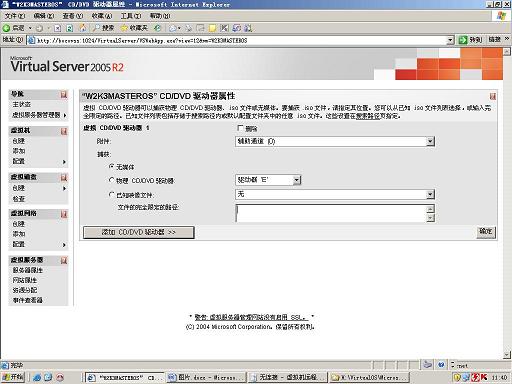Click the Search magnifier icon
This screenshot has height=384, width=512.
coord(96,28)
